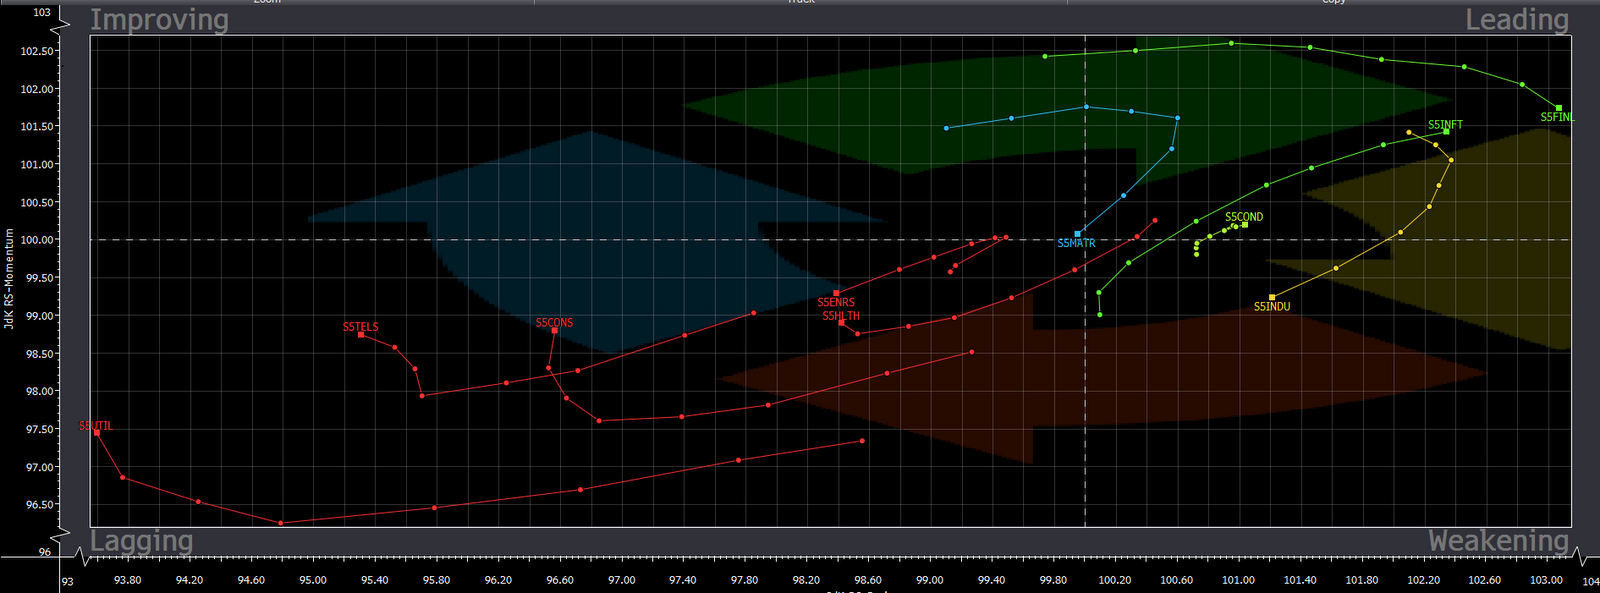This screenshot has height=593, width=1600.
Task: Click the S5INDU sector label
Action: point(1272,307)
